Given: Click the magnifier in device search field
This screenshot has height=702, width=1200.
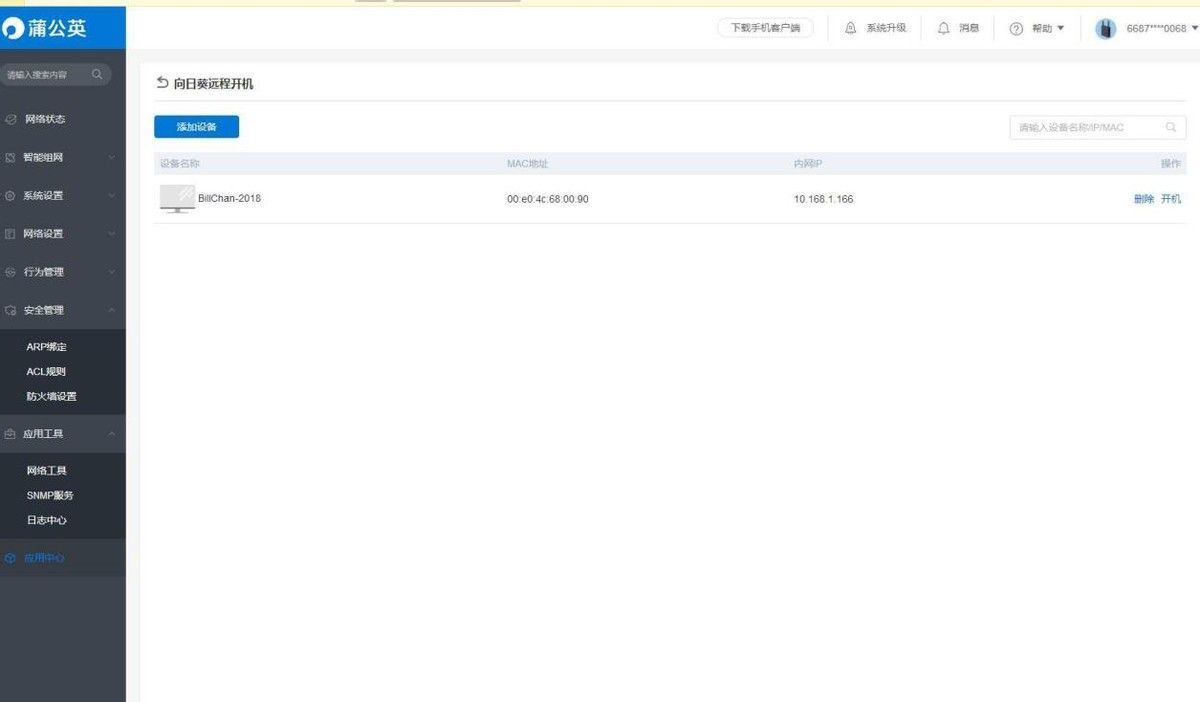Looking at the screenshot, I should click(x=1170, y=127).
